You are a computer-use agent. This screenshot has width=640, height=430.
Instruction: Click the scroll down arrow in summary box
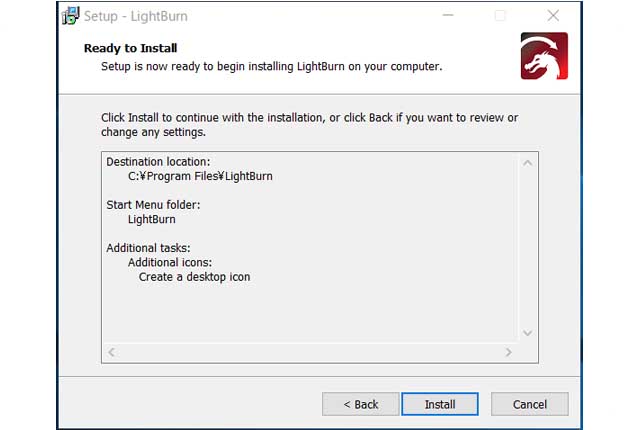[x=527, y=333]
